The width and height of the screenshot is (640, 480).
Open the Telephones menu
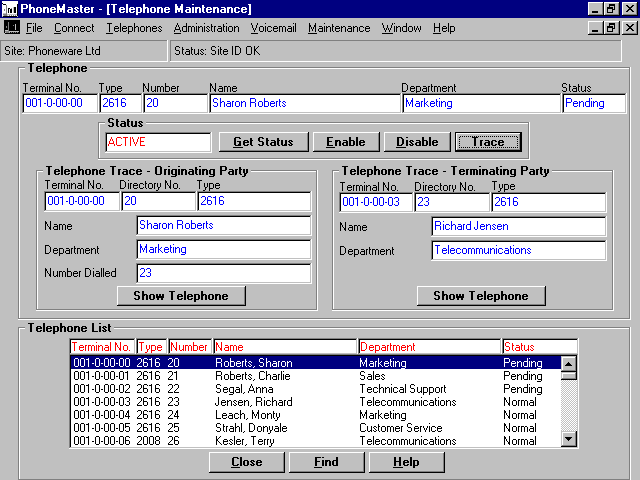134,28
